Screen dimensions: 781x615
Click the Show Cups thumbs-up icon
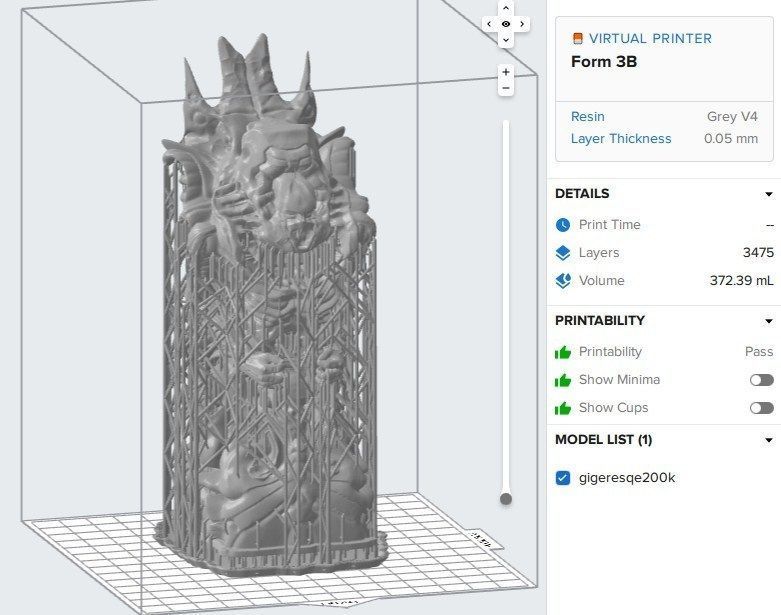tap(563, 408)
